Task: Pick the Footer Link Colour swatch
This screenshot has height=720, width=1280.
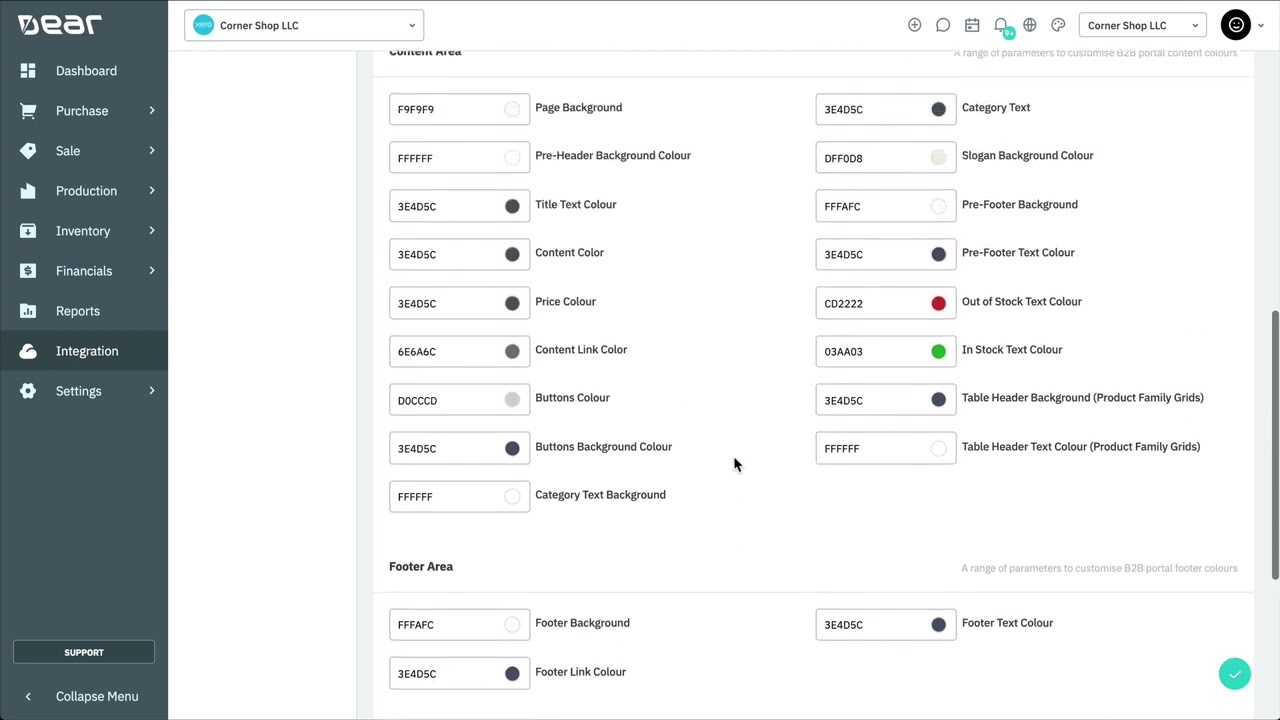Action: point(512,673)
